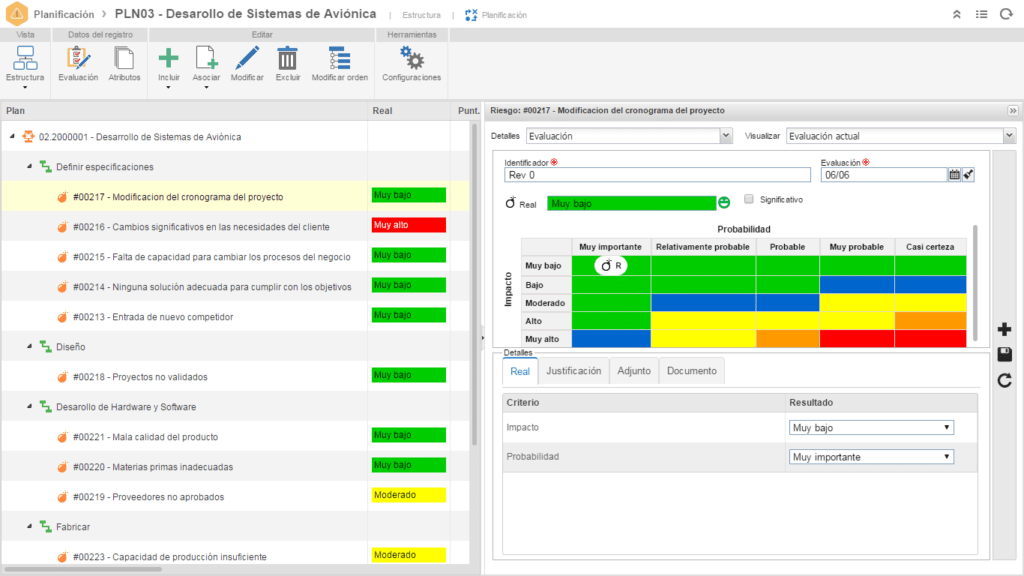Open Configuraciones gears icon
Screen dimensions: 1024x576
tap(411, 60)
